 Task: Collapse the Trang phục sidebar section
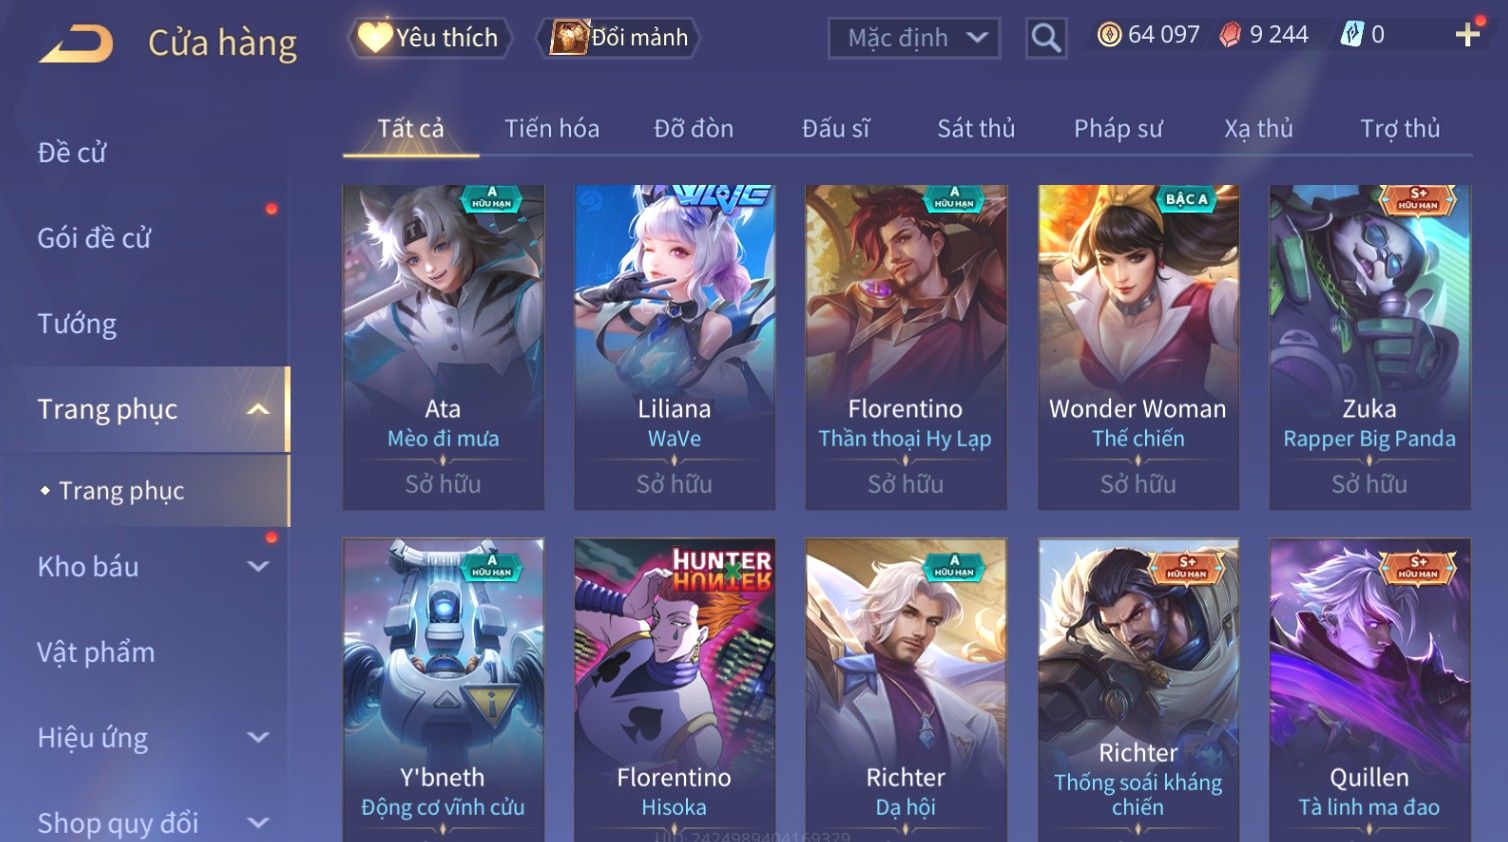(x=258, y=409)
